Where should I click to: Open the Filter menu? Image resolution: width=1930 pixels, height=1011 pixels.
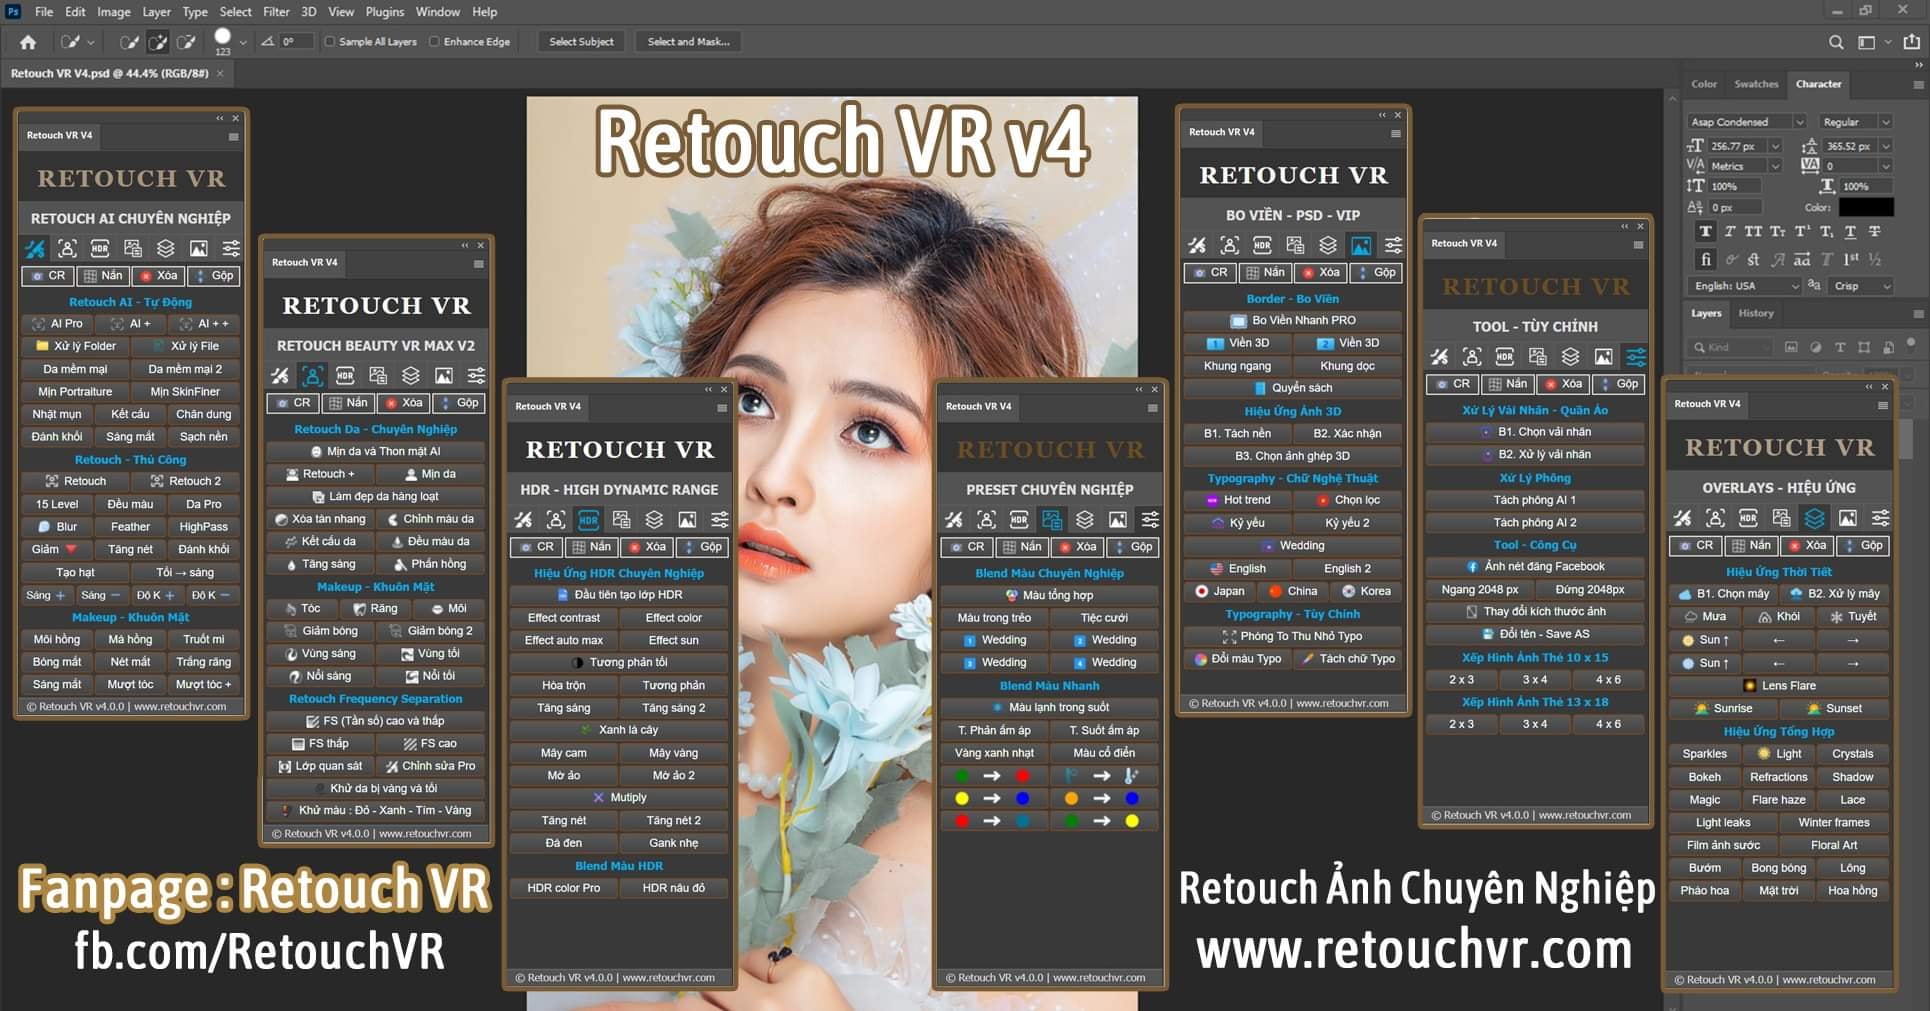click(x=276, y=12)
